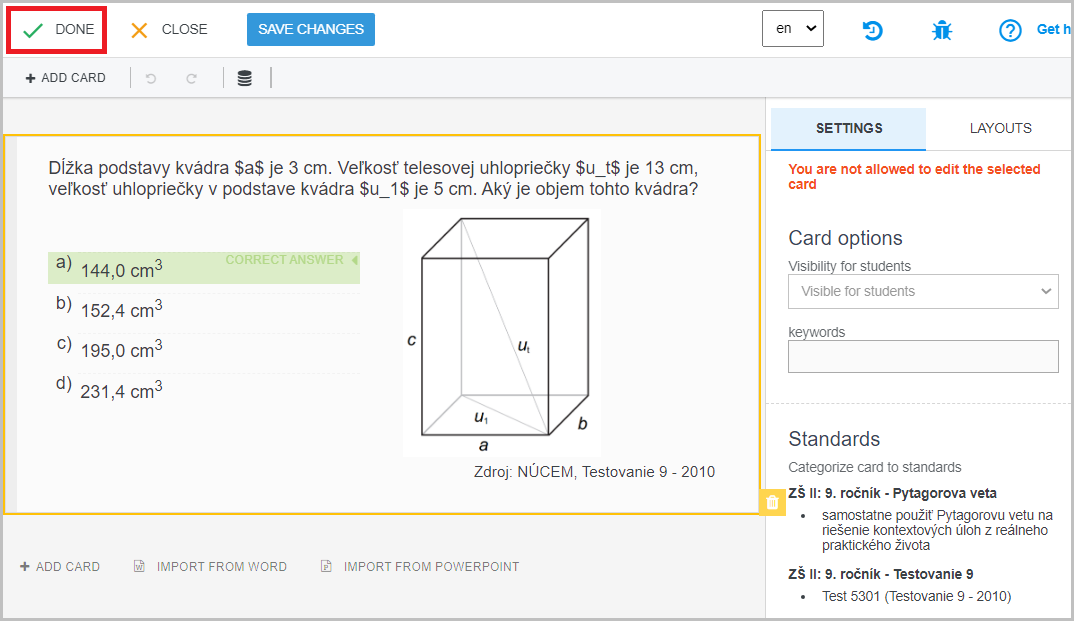1074x621 pixels.
Task: Expand the Visibility for students dropdown
Action: pos(922,291)
